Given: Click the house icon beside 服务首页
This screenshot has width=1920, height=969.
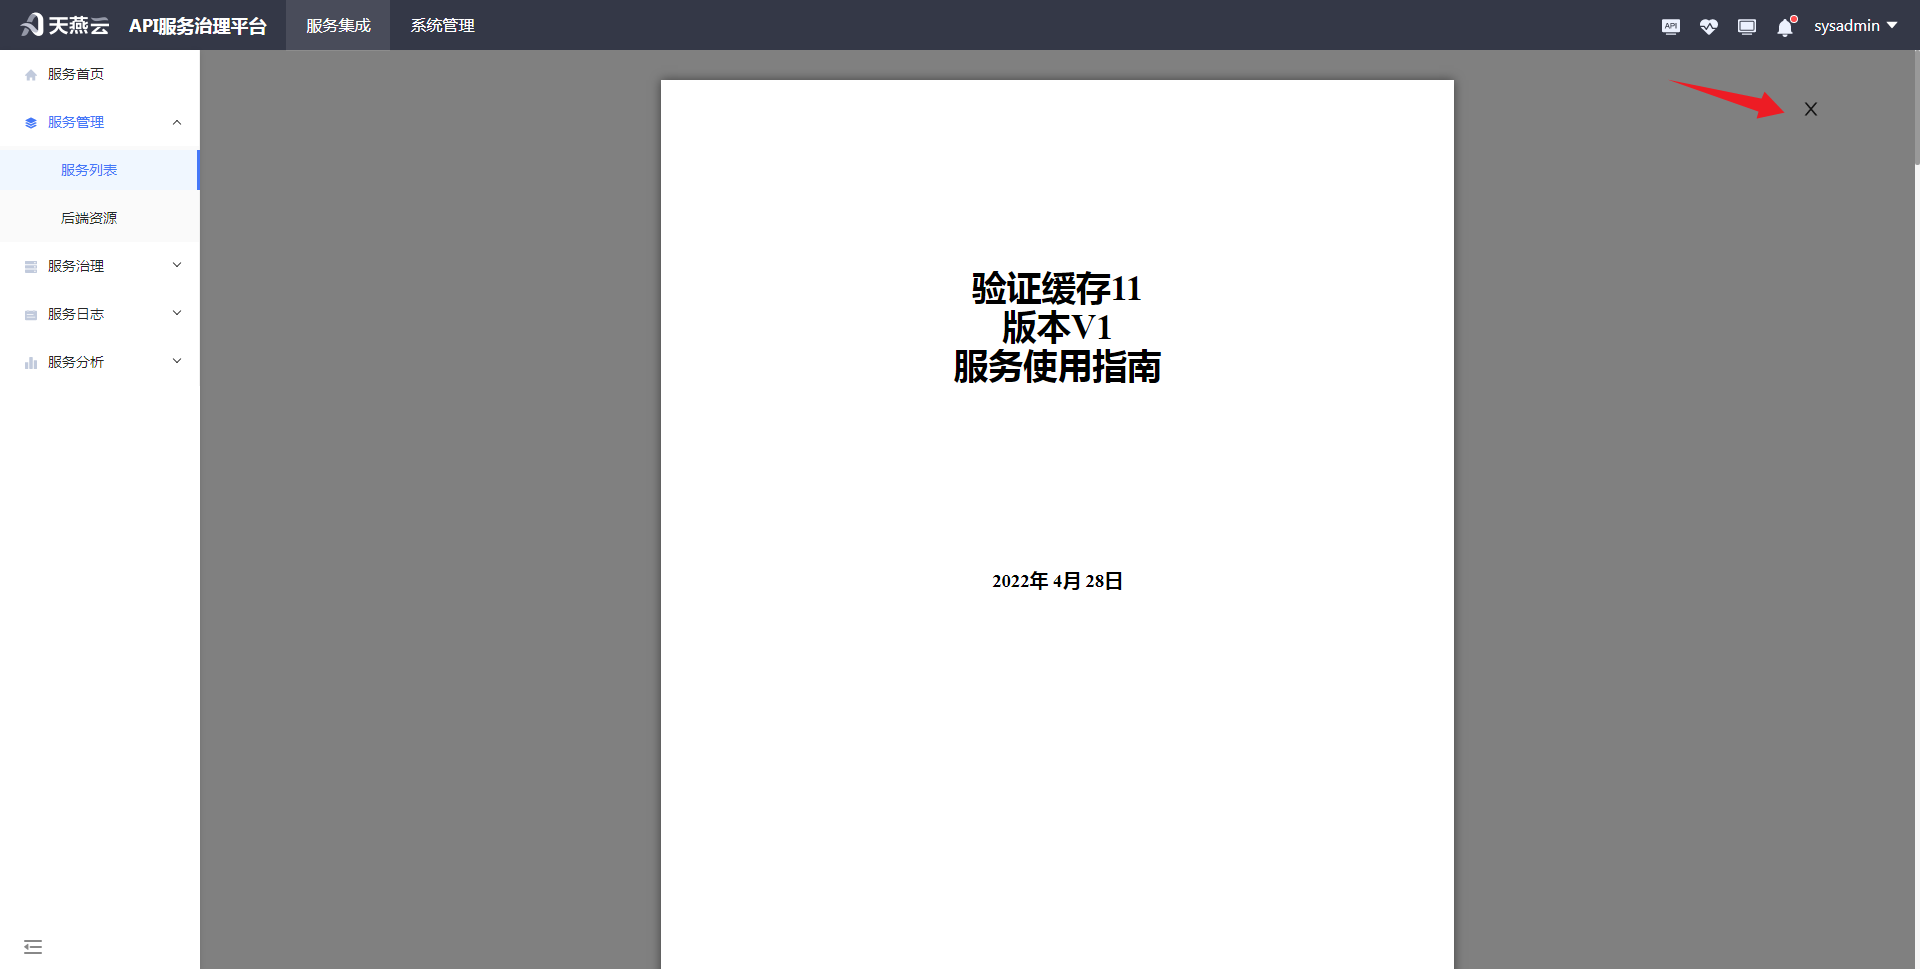Looking at the screenshot, I should point(31,75).
